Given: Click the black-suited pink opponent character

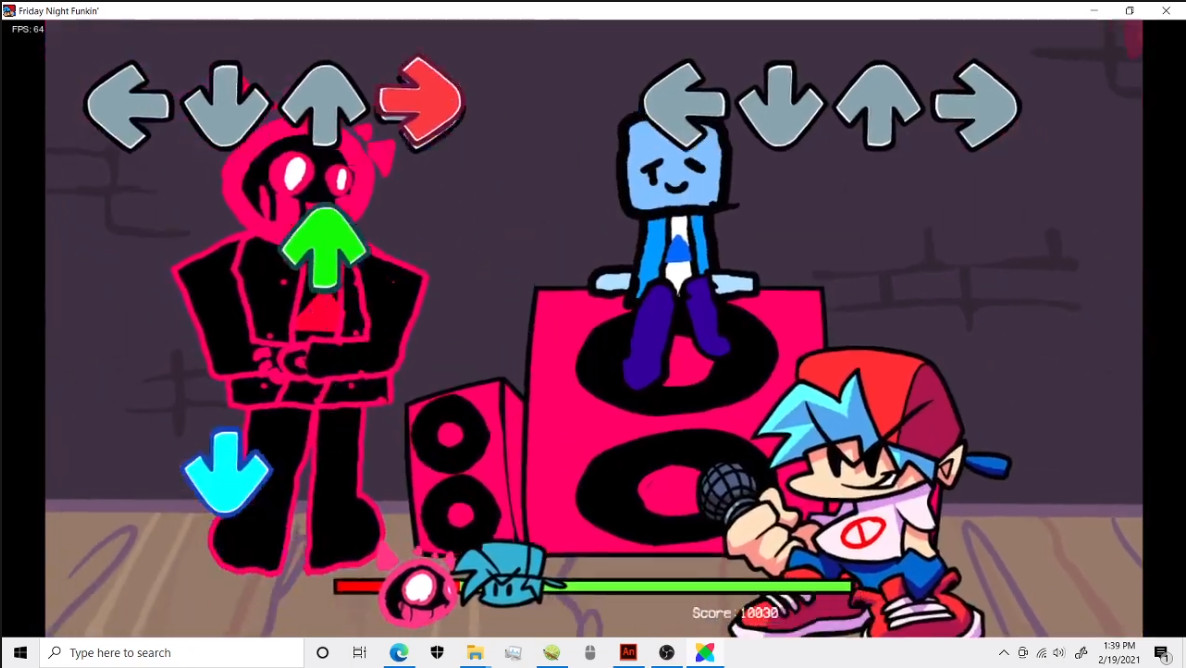Looking at the screenshot, I should pyautogui.click(x=298, y=346).
